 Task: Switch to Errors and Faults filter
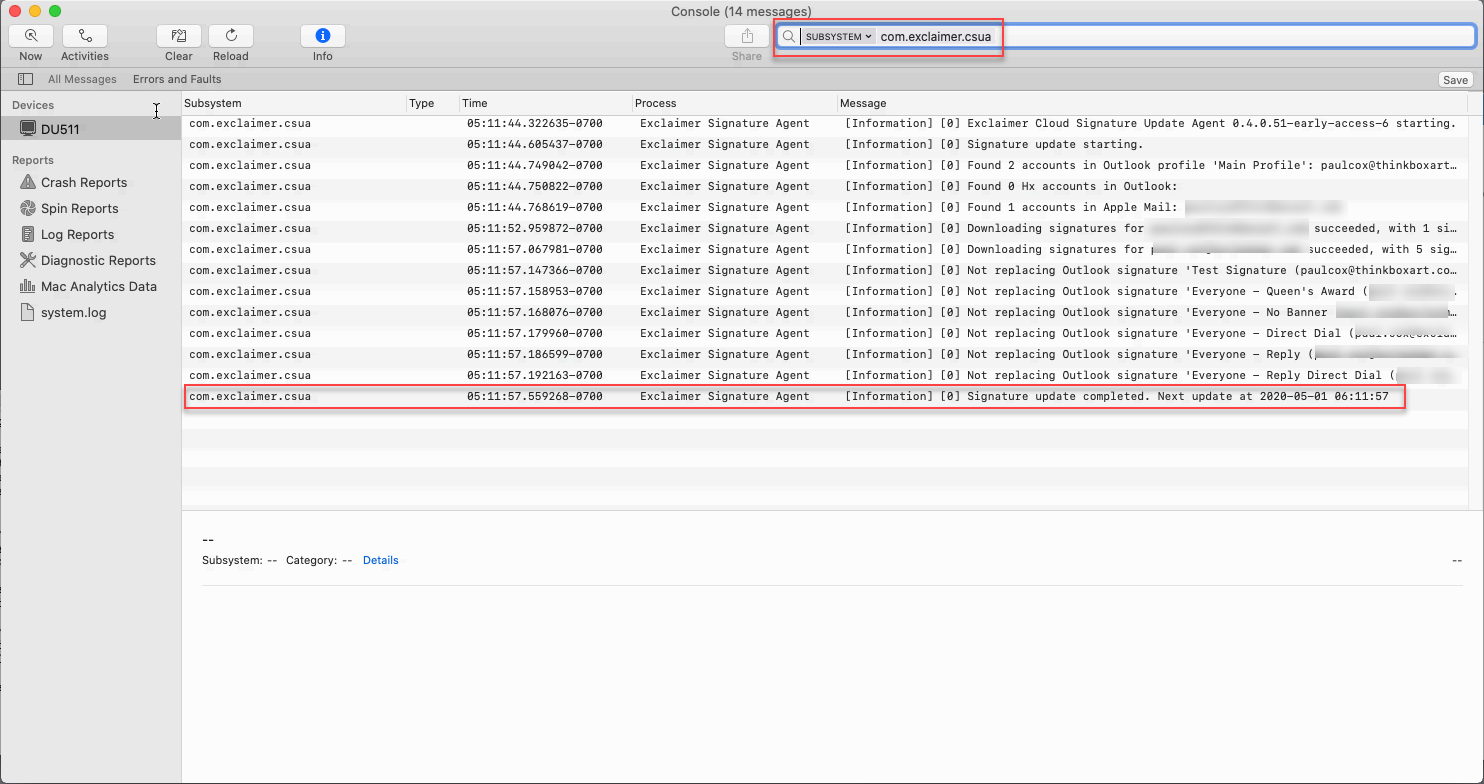[177, 79]
